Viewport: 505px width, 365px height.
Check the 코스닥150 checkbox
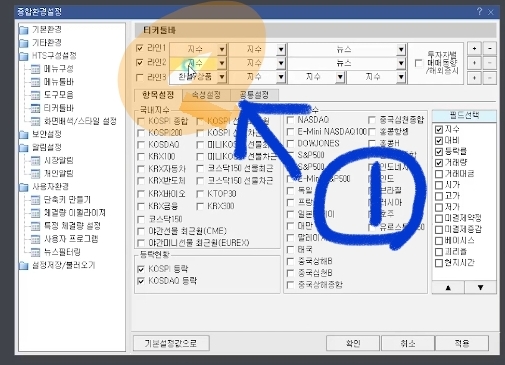pyautogui.click(x=141, y=220)
